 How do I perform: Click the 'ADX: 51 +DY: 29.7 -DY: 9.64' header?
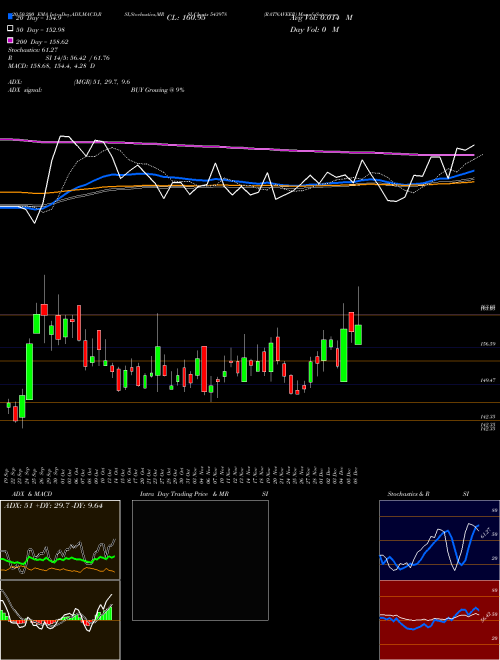(x=53, y=505)
